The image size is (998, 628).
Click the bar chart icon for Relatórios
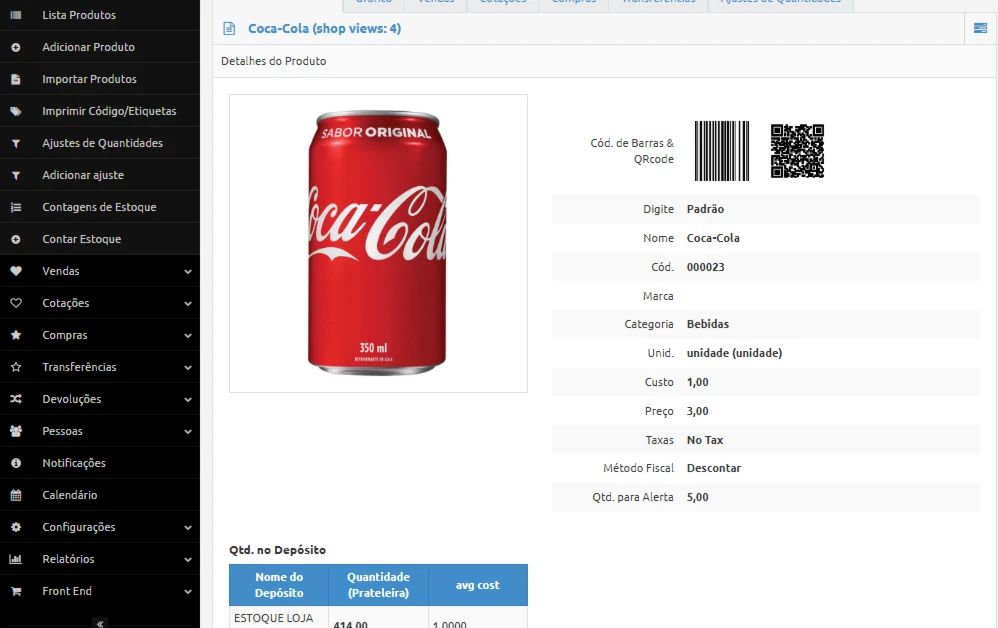(x=16, y=559)
